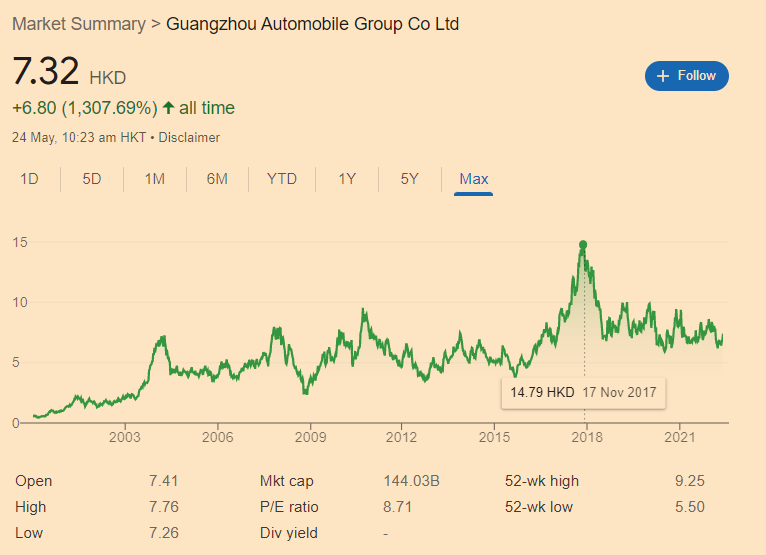Open the Market Summary link
Viewport: 766px width, 555px height.
79,24
